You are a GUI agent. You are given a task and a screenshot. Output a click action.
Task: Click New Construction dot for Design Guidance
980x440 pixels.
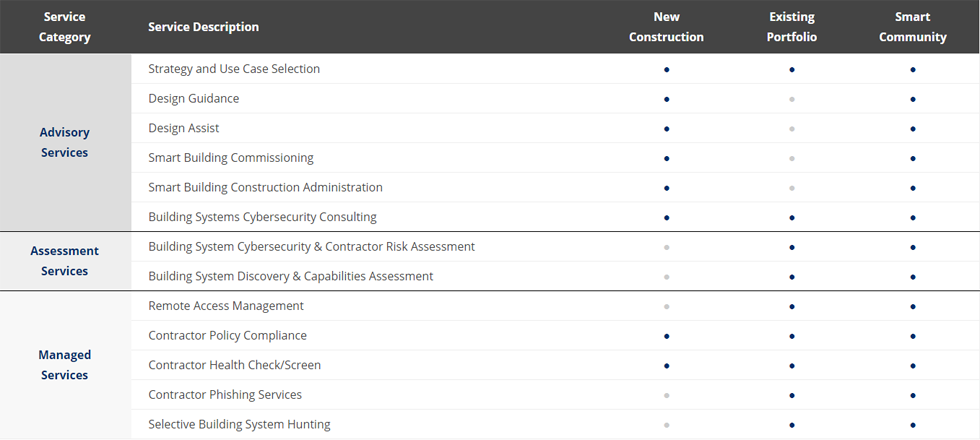coord(667,99)
